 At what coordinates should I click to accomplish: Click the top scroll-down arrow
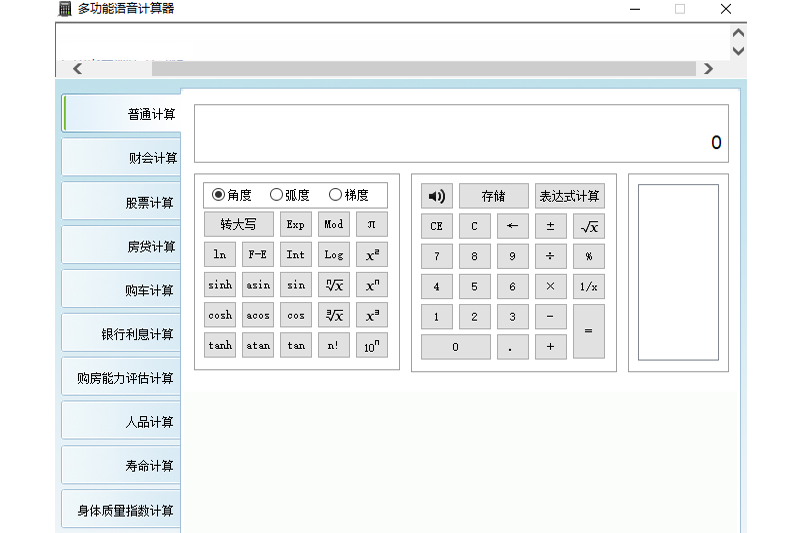click(x=738, y=51)
